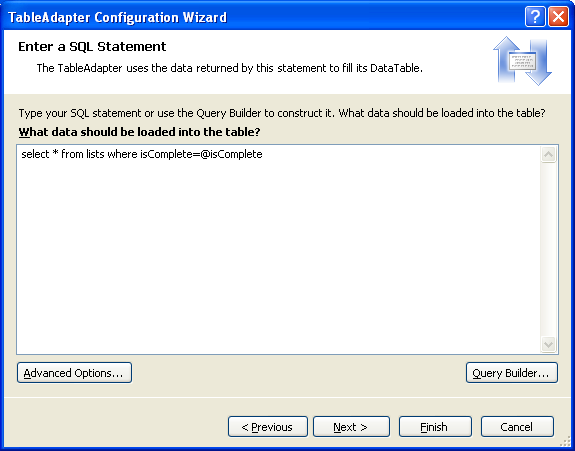Viewport: 575px width, 451px height.
Task: Proceed with the Next button
Action: (351, 427)
